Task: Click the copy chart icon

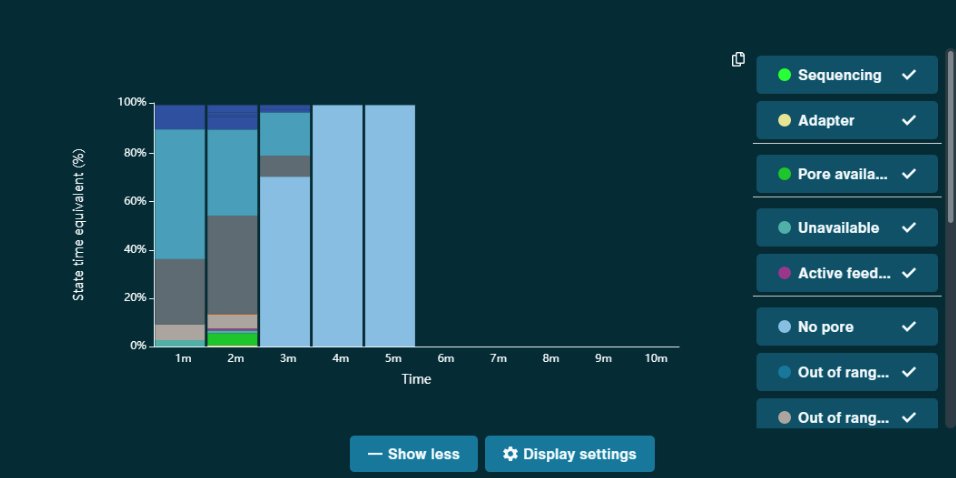Action: [738, 59]
